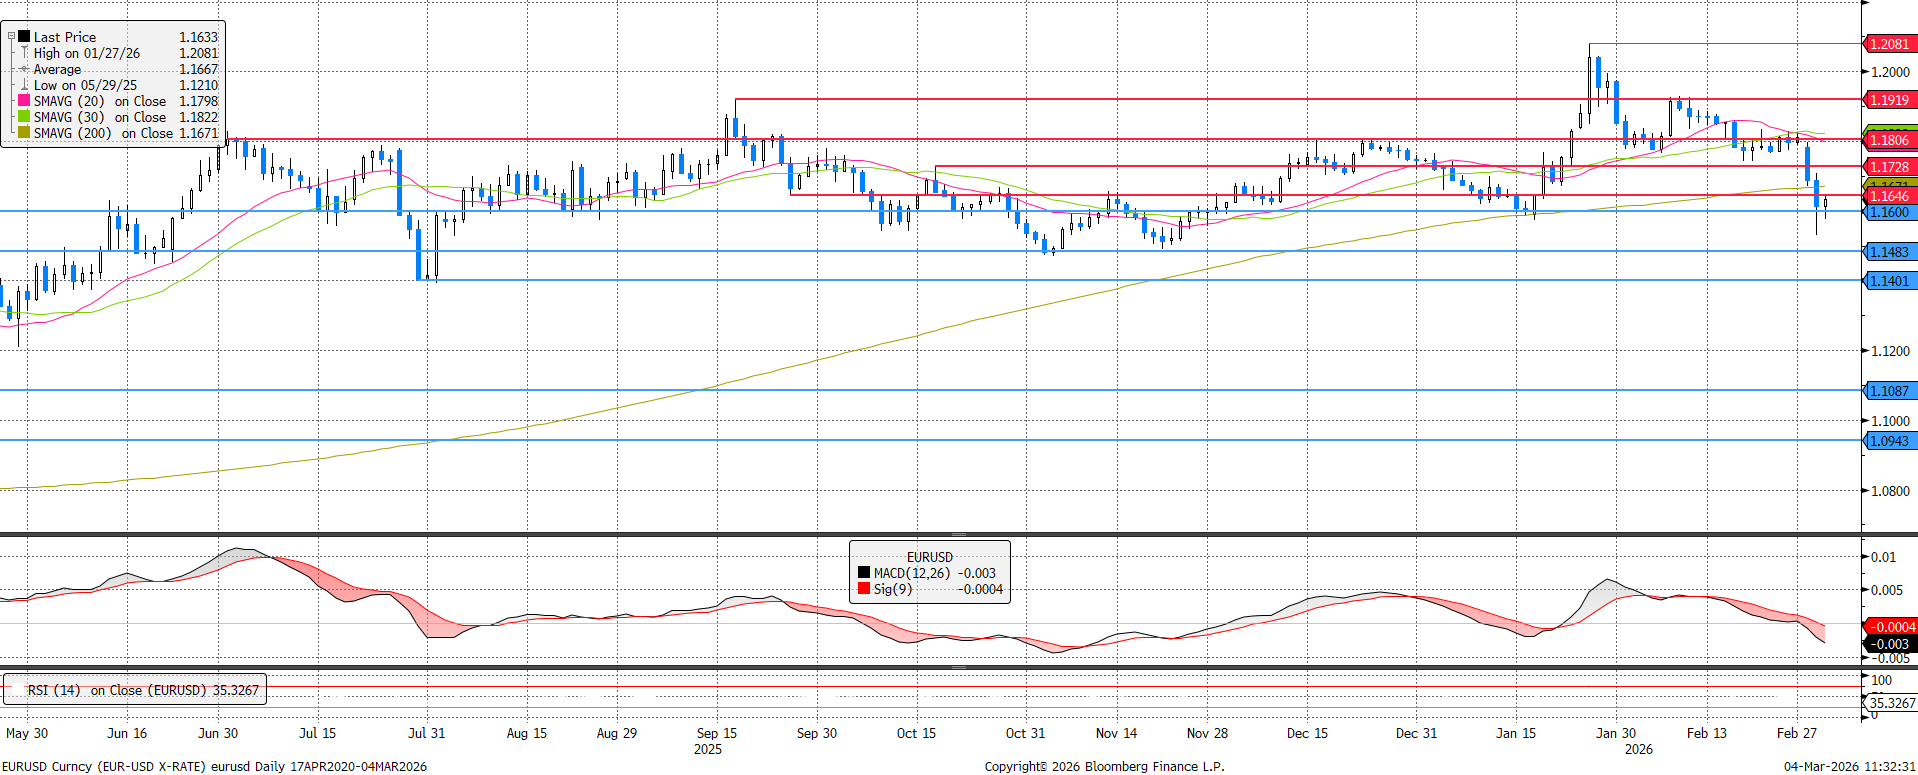Viewport: 1918px width, 775px height.
Task: Select the High on 01/27/26 marker icon
Action: (x=24, y=53)
